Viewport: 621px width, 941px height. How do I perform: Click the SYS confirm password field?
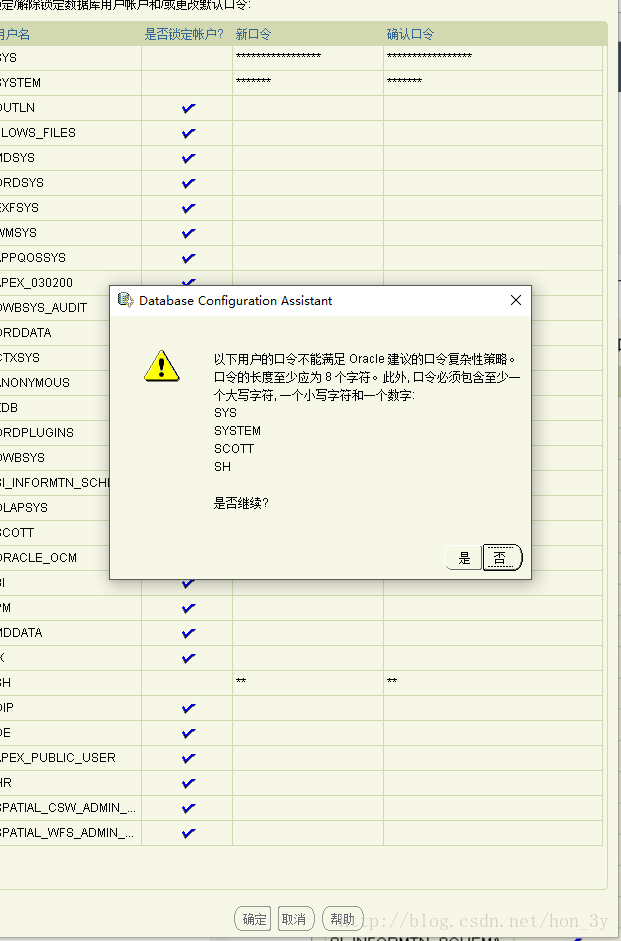(x=493, y=58)
